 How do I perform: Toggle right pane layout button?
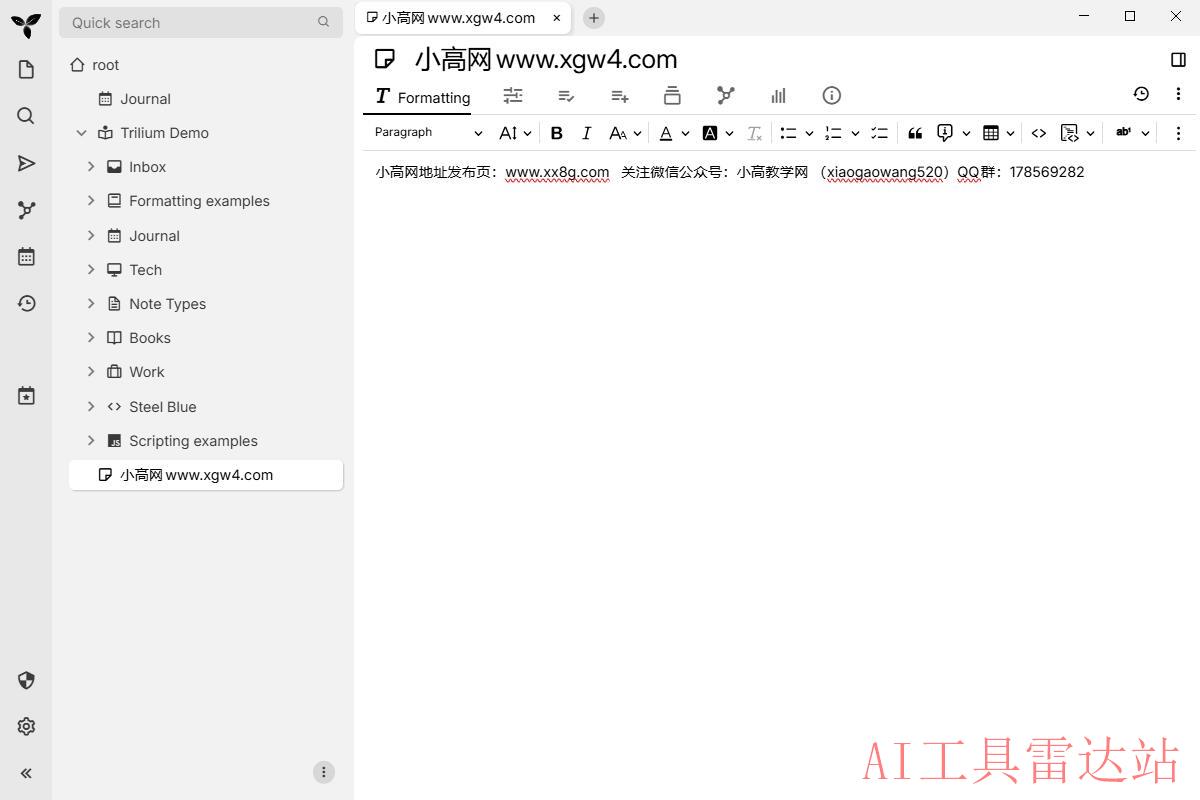point(1178,60)
